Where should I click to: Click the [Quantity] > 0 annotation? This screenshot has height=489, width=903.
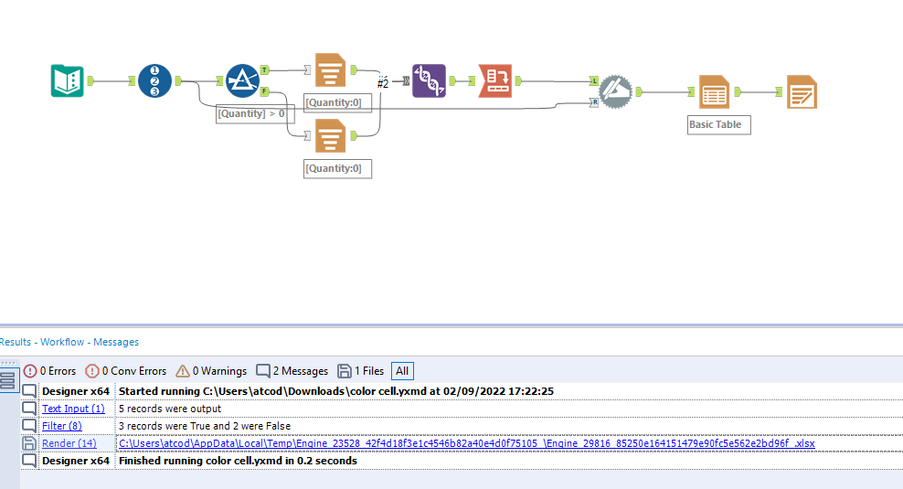pos(256,114)
